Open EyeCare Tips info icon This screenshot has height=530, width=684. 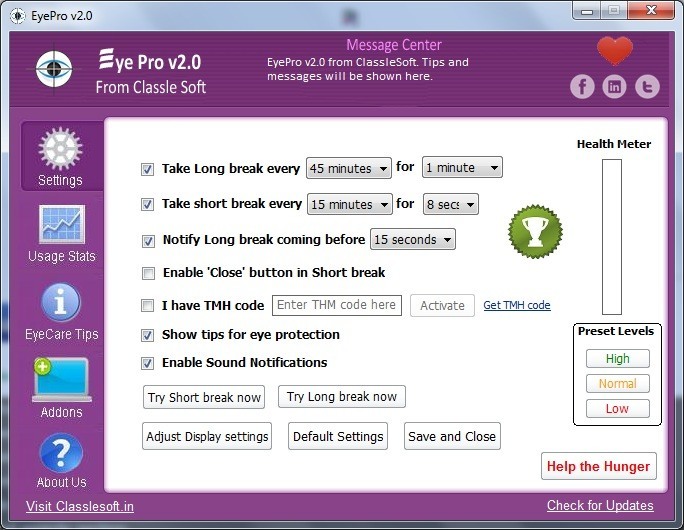(x=61, y=303)
